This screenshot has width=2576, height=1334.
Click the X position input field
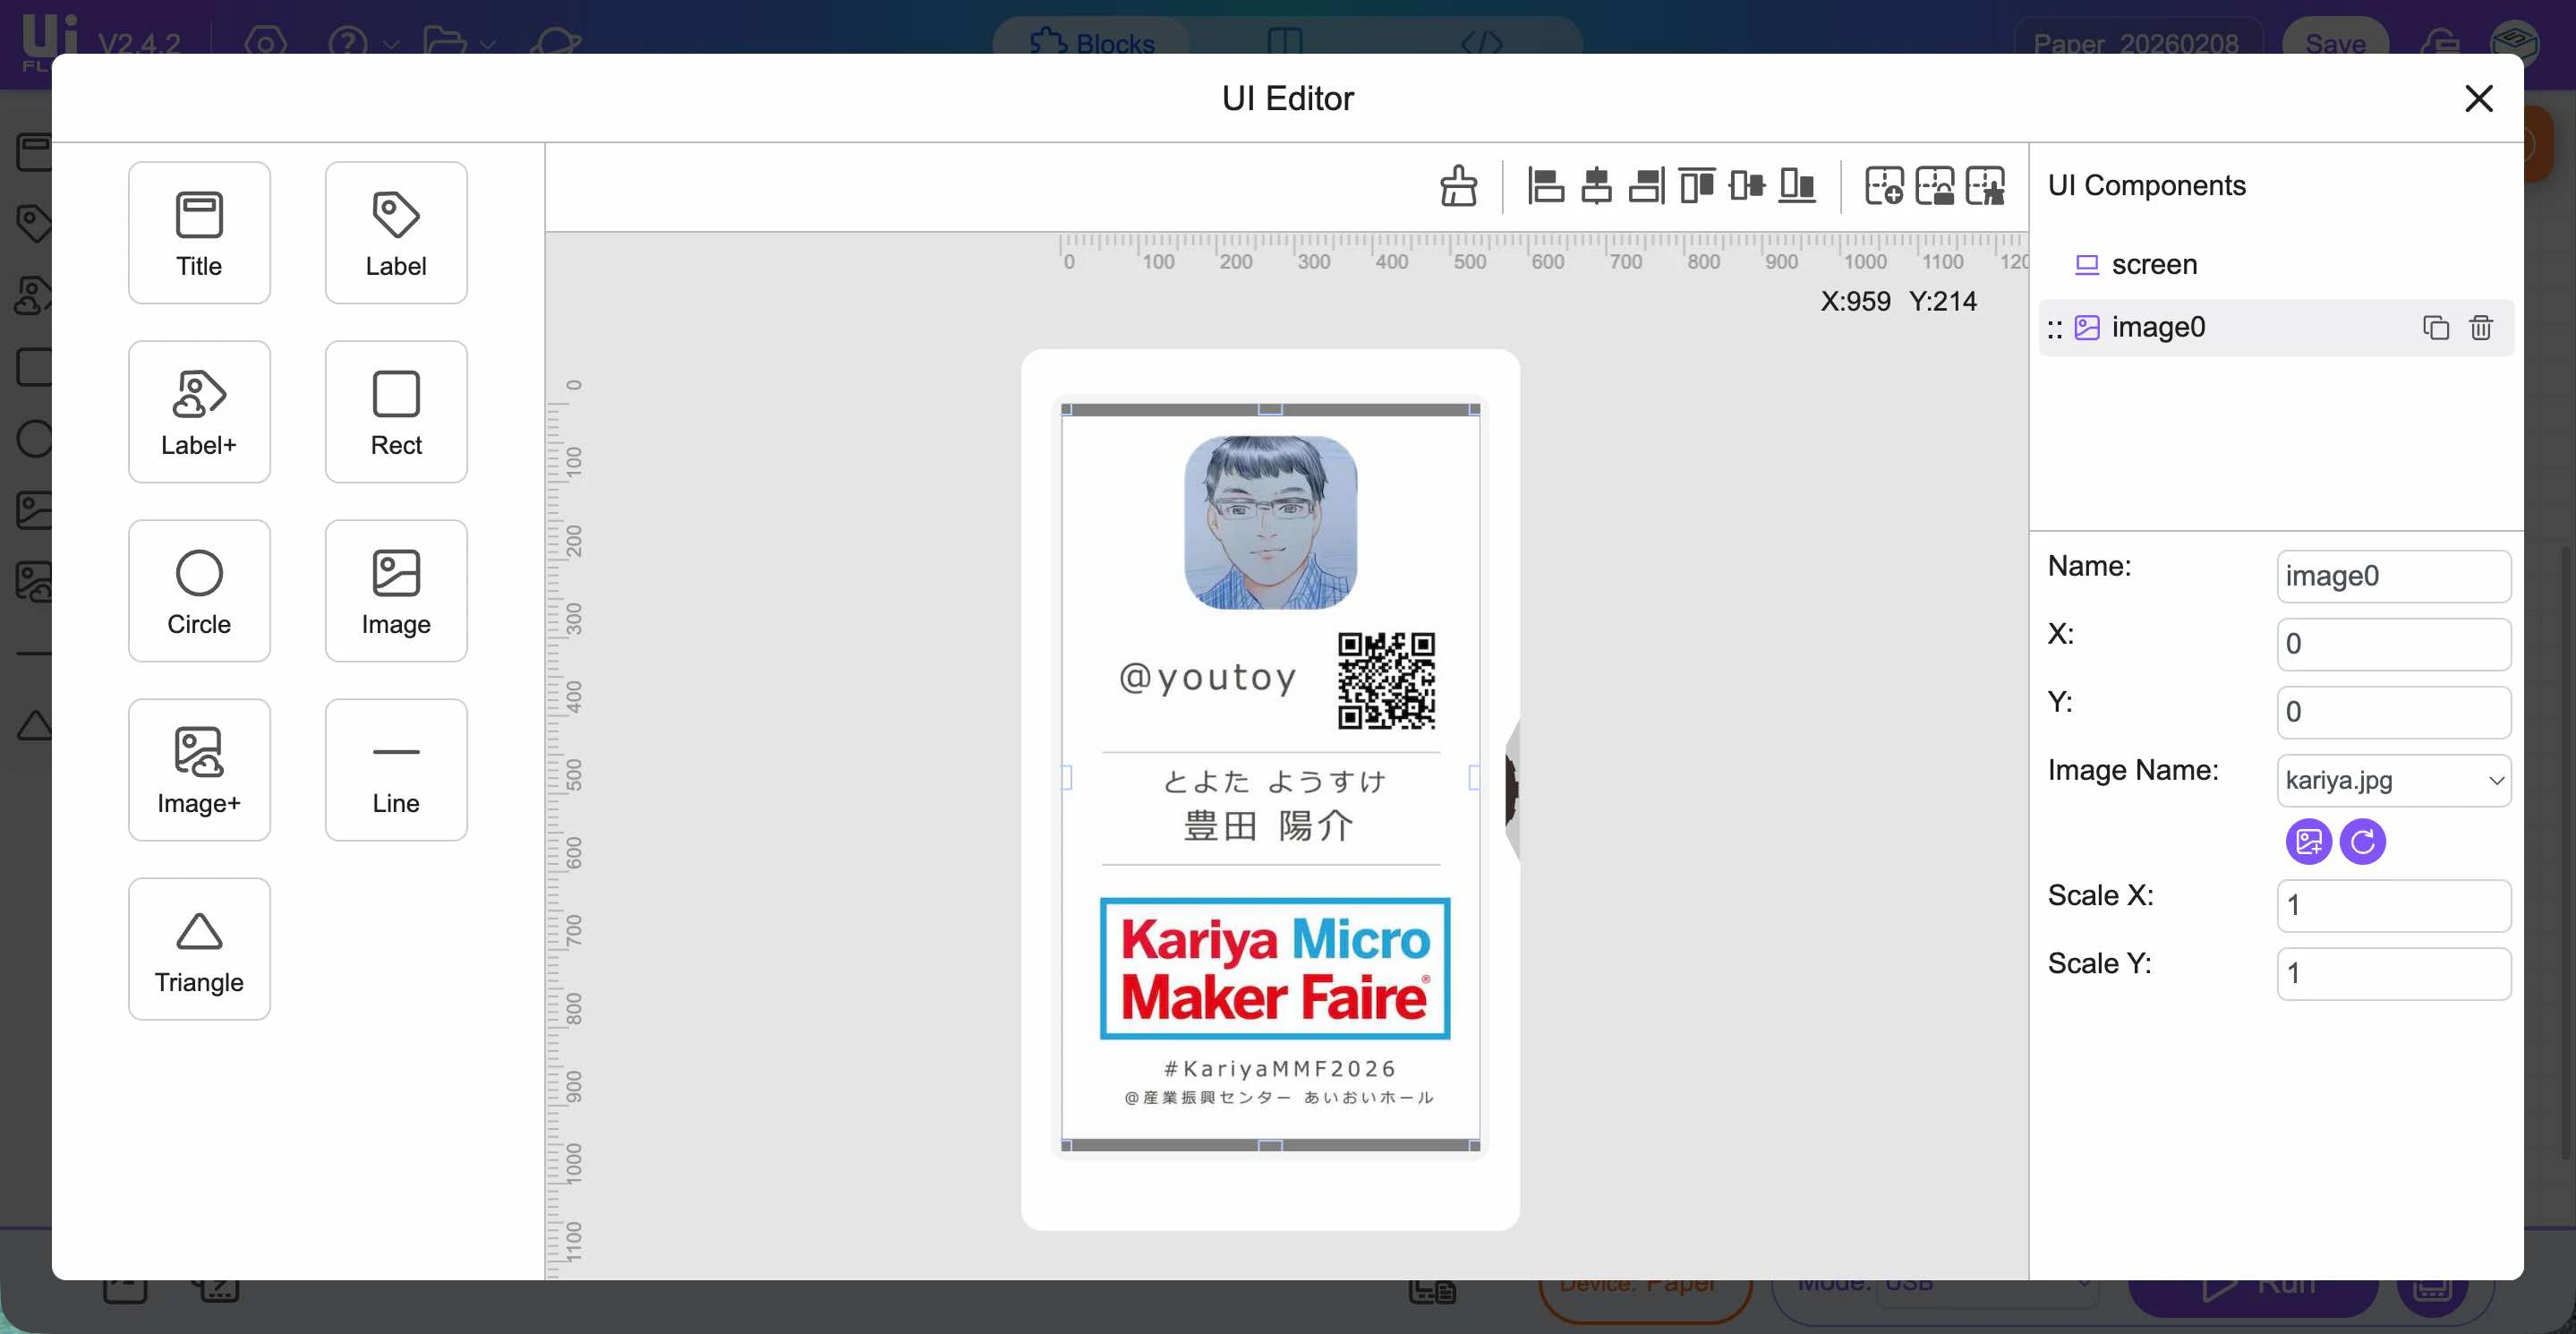[2394, 644]
